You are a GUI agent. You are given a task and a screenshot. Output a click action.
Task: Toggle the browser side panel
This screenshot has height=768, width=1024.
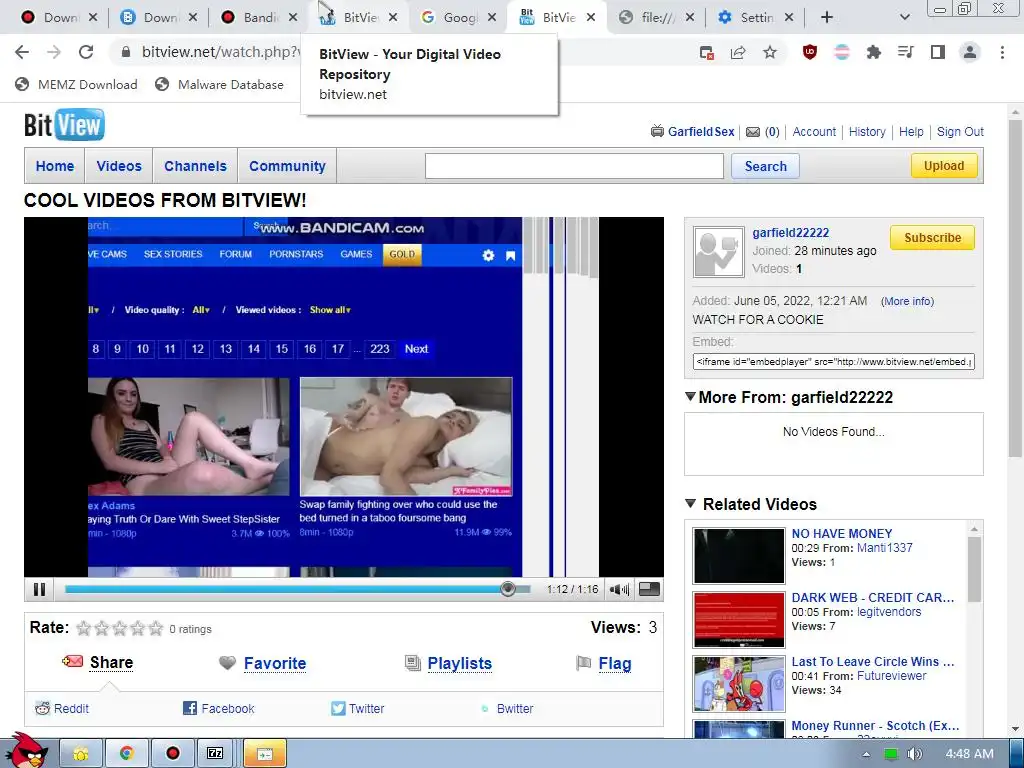938,52
